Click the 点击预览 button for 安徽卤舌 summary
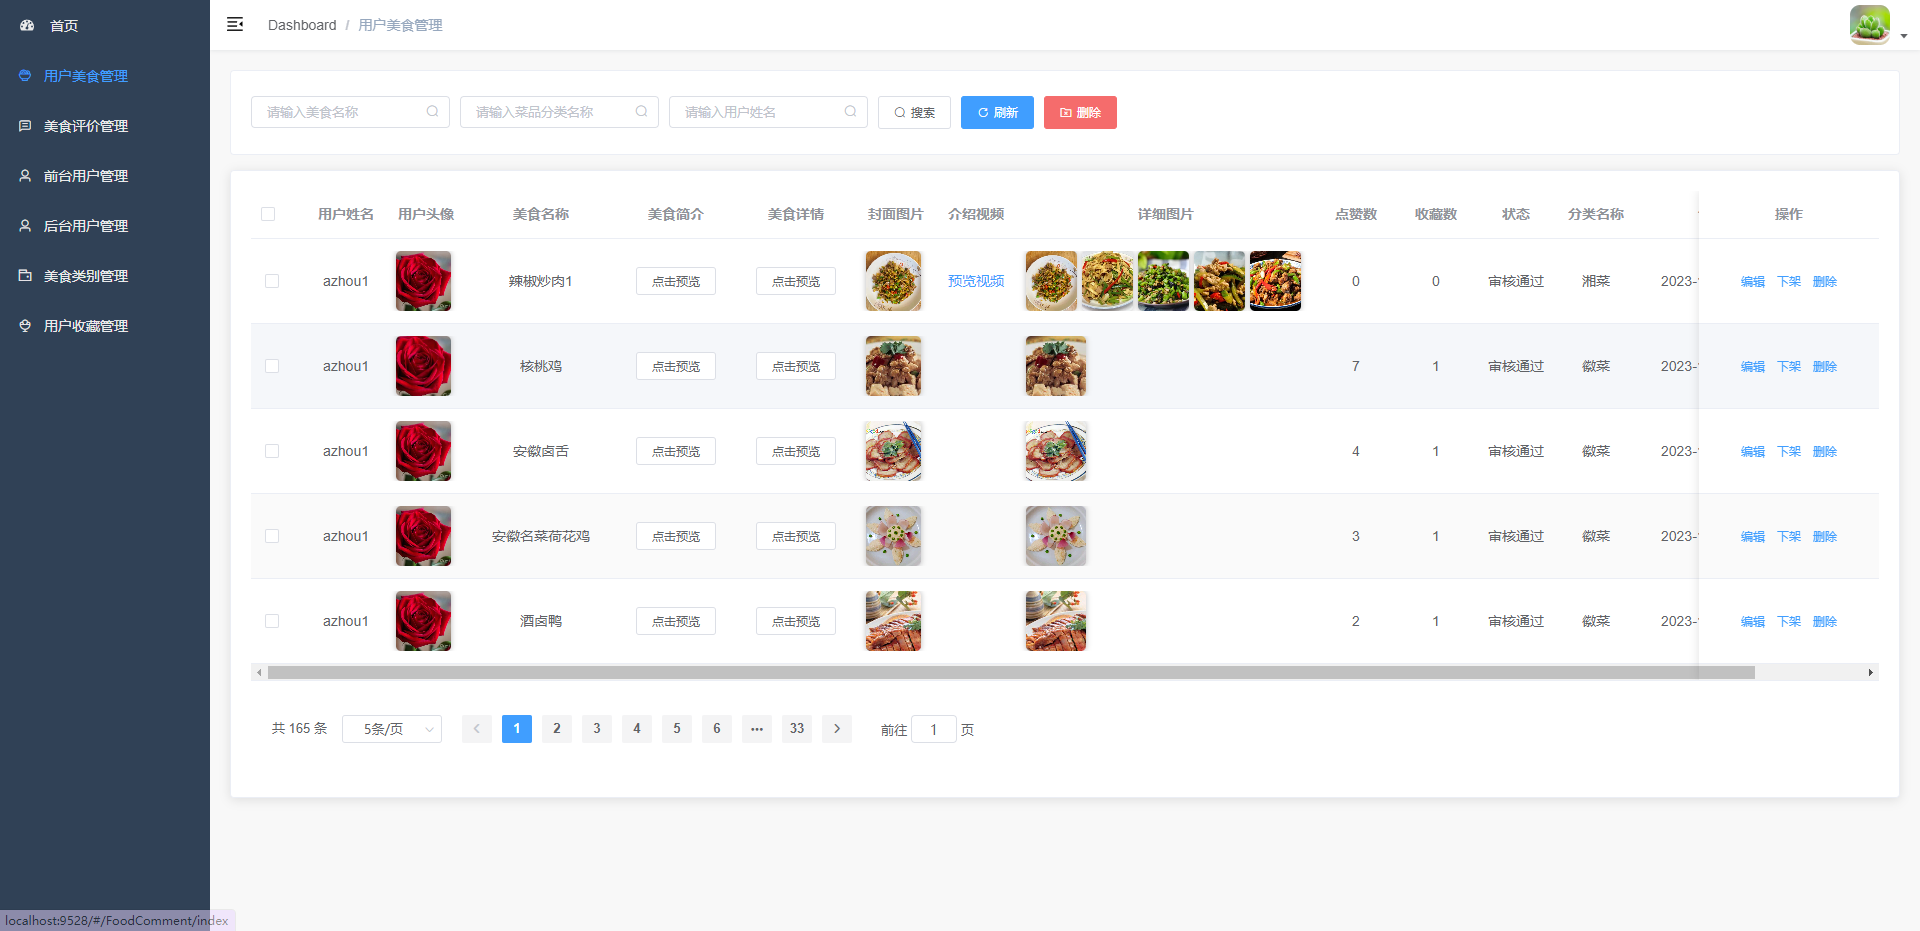 pos(675,451)
